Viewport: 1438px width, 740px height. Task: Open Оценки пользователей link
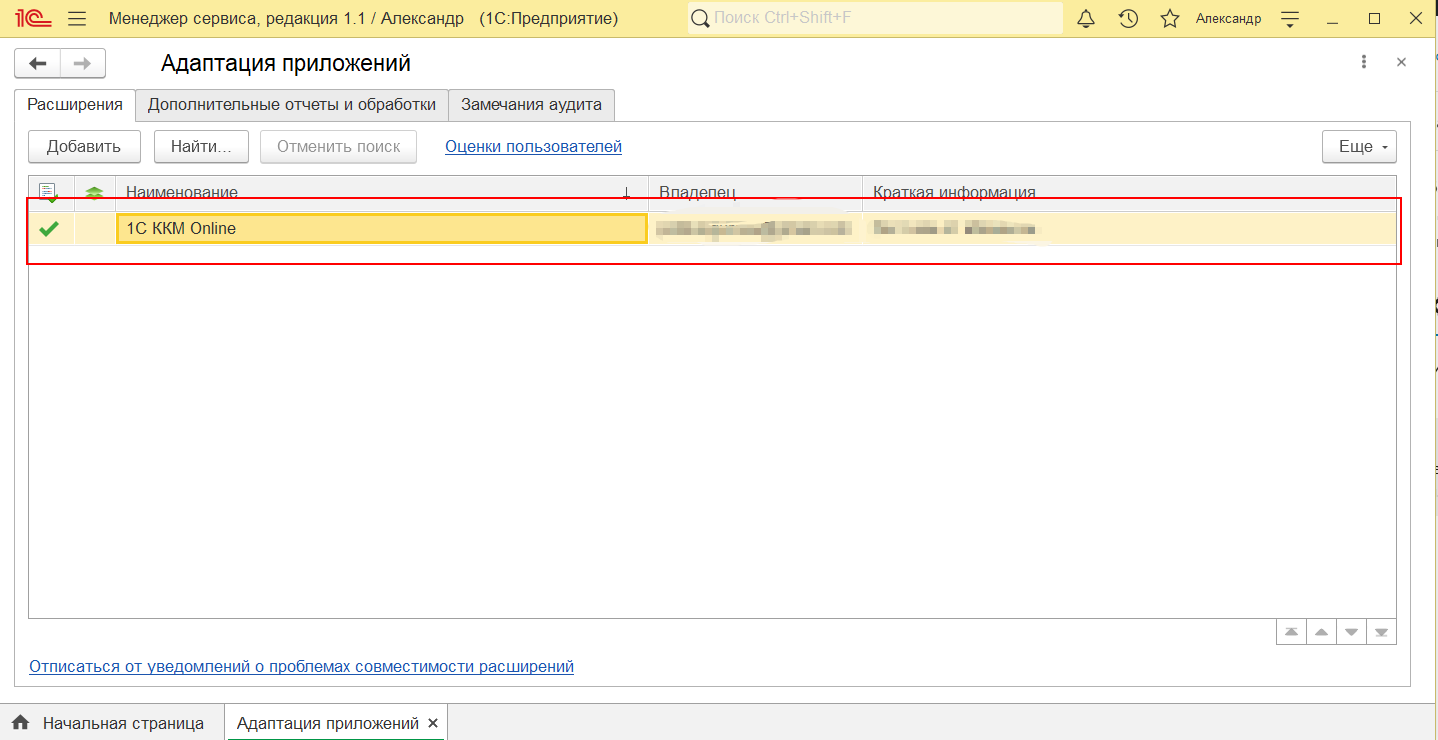tap(533, 147)
